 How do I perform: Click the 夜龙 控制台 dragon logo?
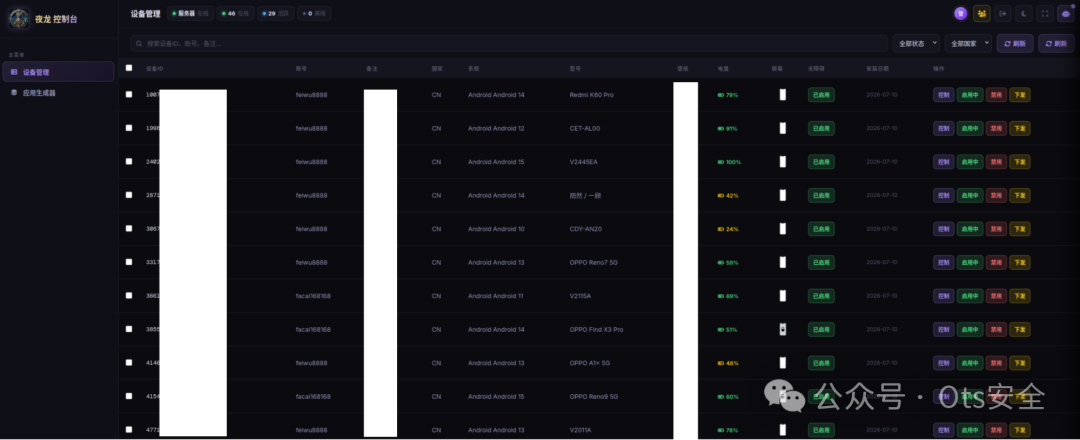(x=19, y=19)
